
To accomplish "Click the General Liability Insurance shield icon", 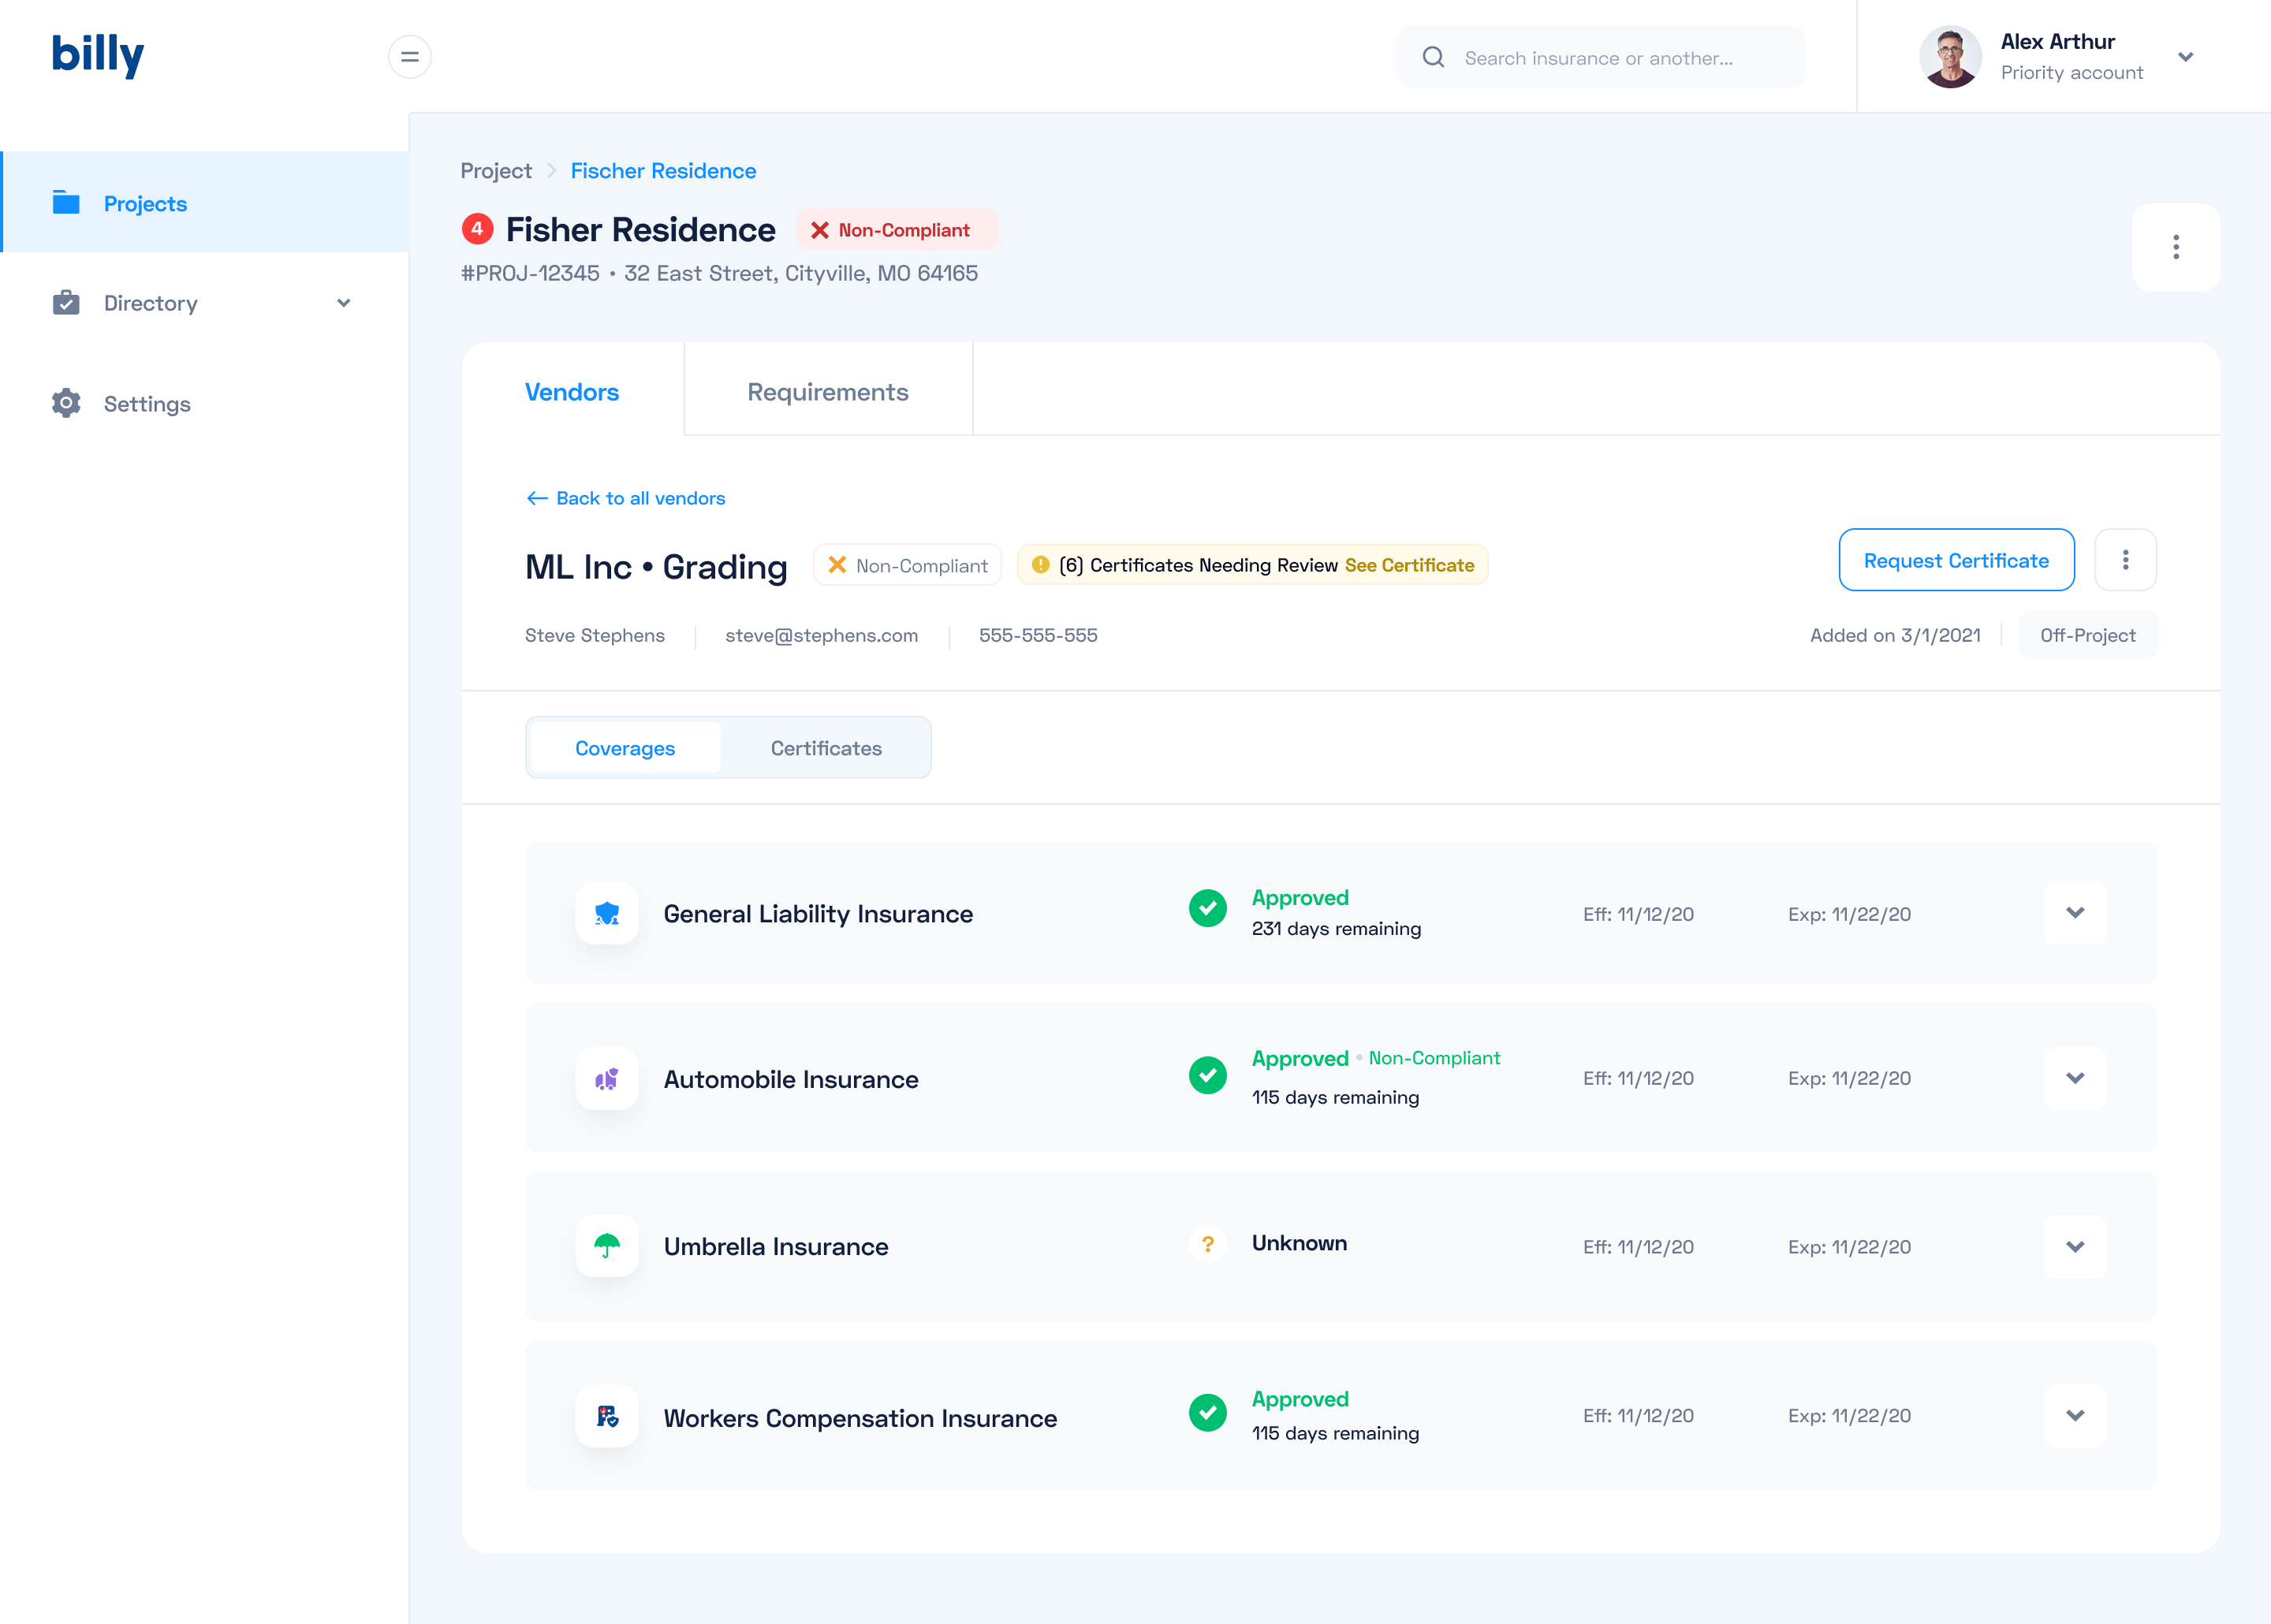I will point(606,913).
